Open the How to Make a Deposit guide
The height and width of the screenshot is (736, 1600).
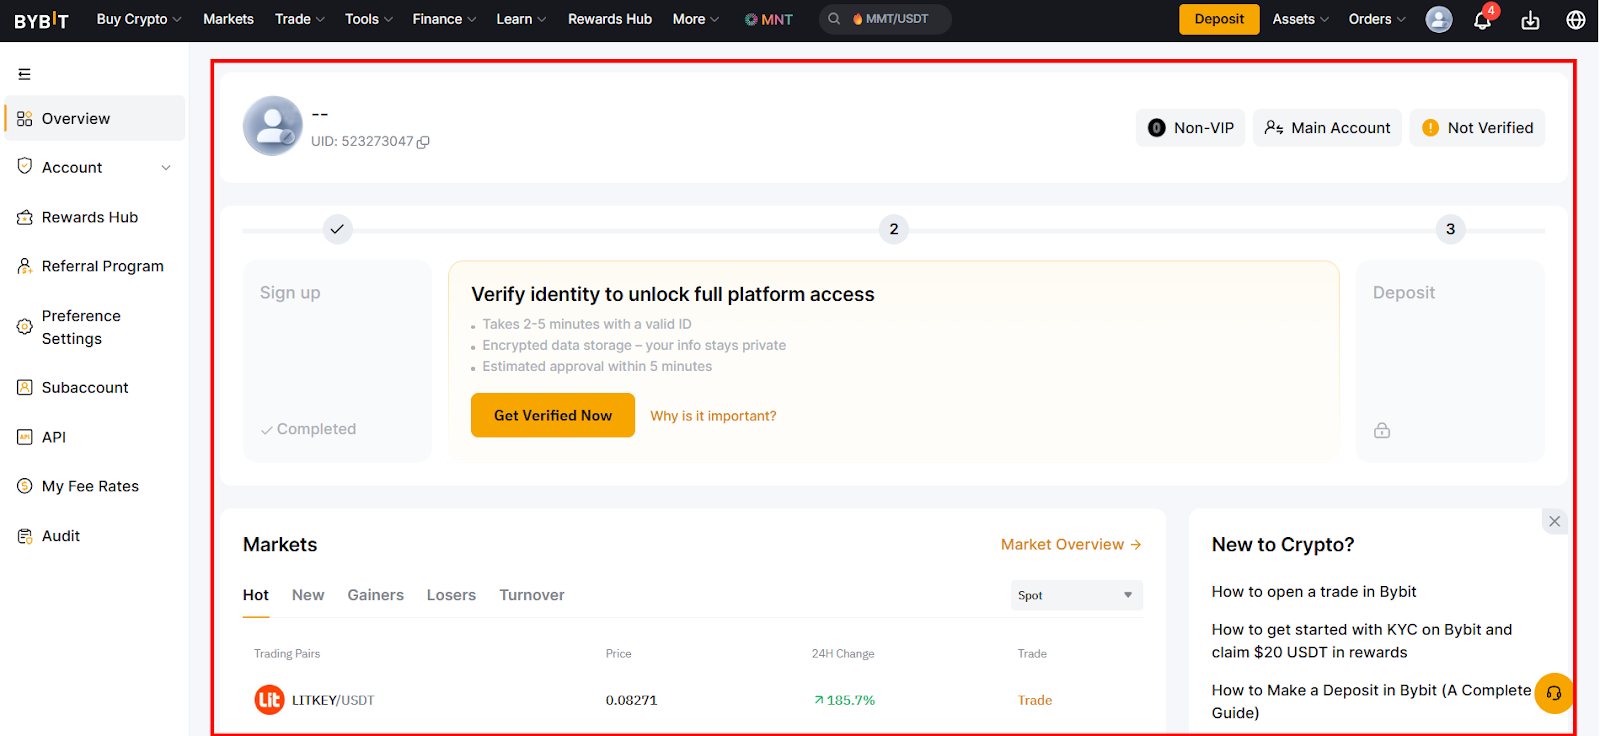[x=1371, y=701]
